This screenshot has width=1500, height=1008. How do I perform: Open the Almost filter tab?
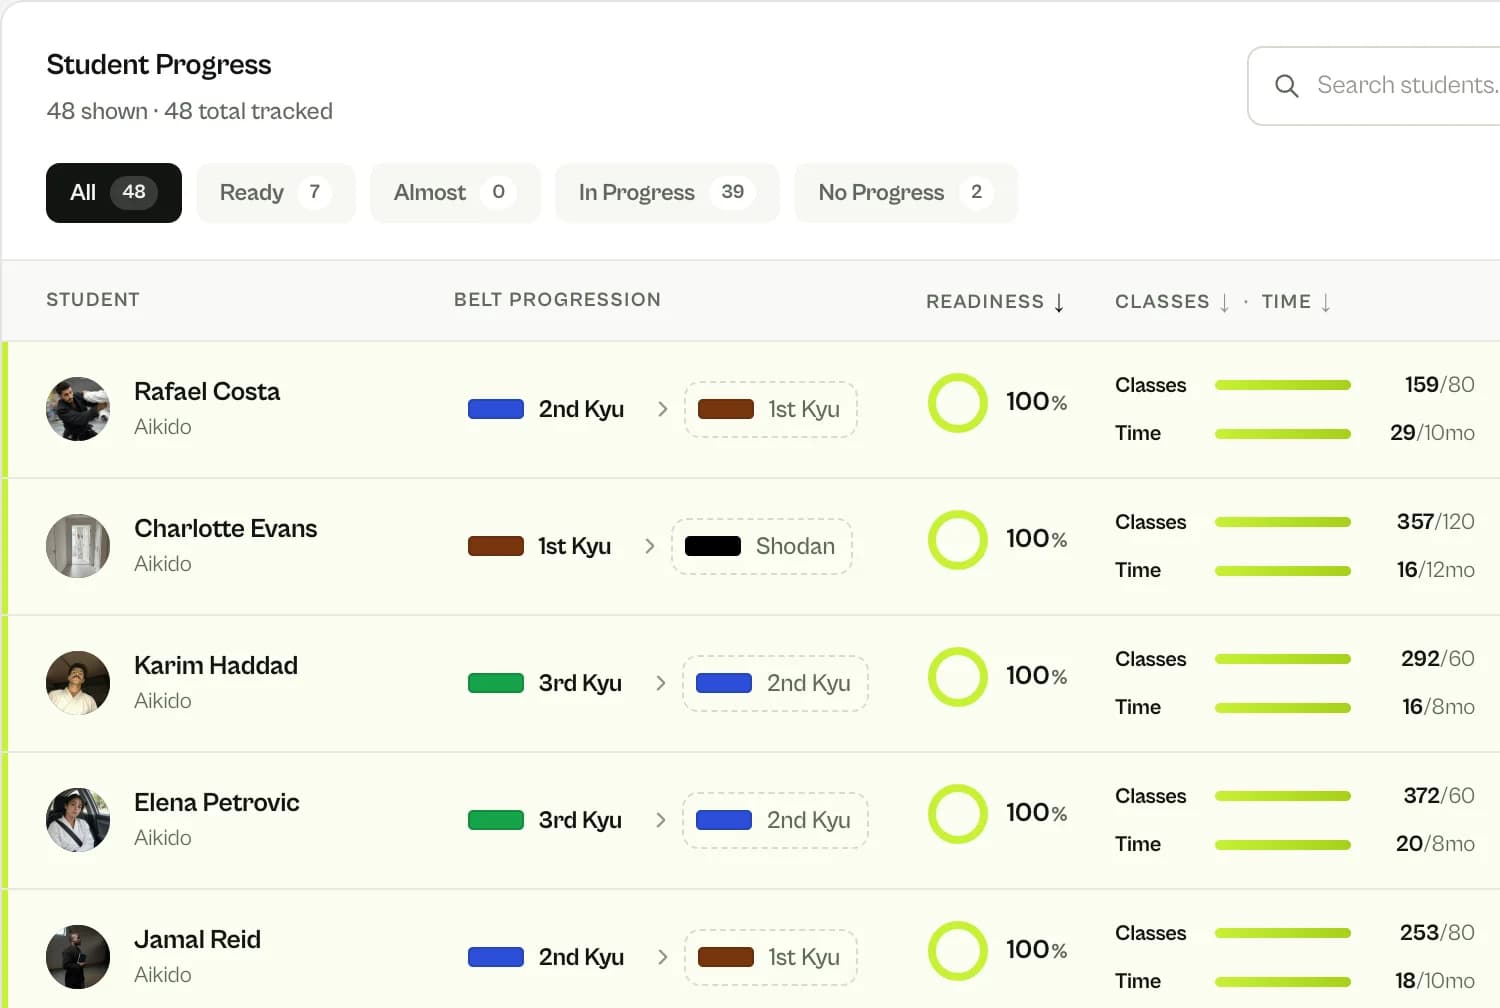(455, 193)
